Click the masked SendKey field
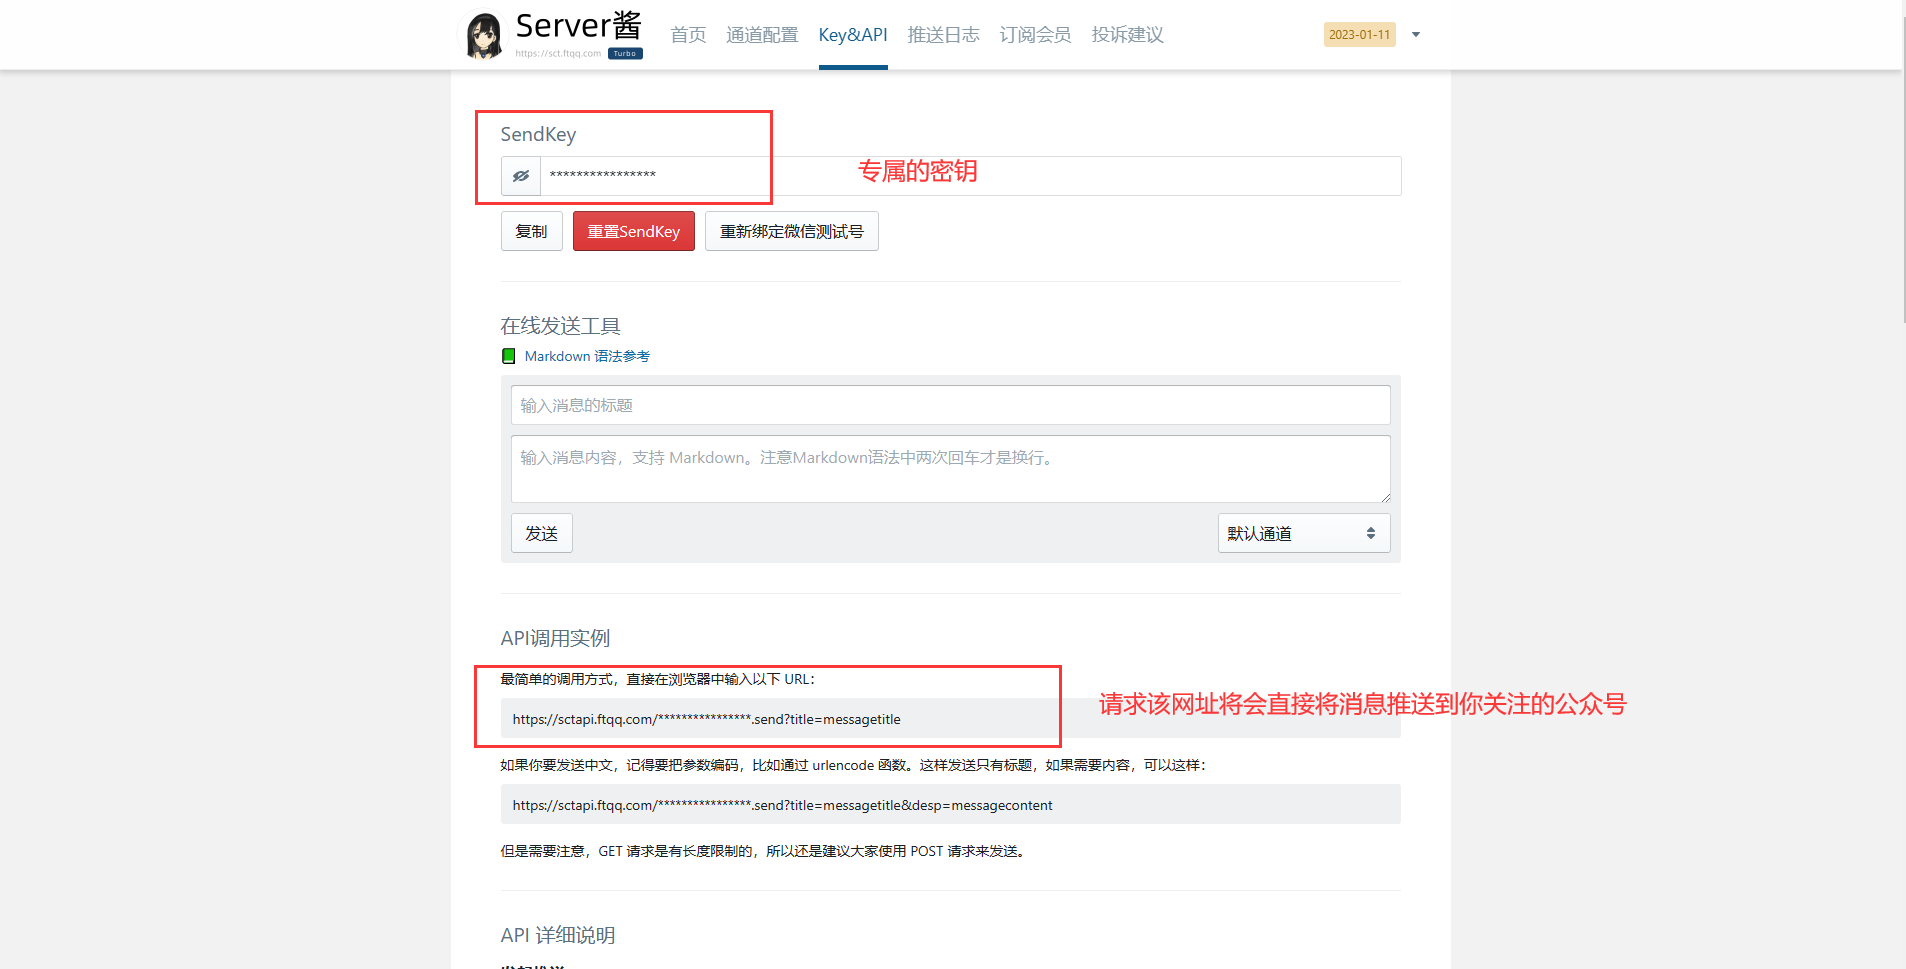Image resolution: width=1906 pixels, height=969 pixels. coord(970,176)
